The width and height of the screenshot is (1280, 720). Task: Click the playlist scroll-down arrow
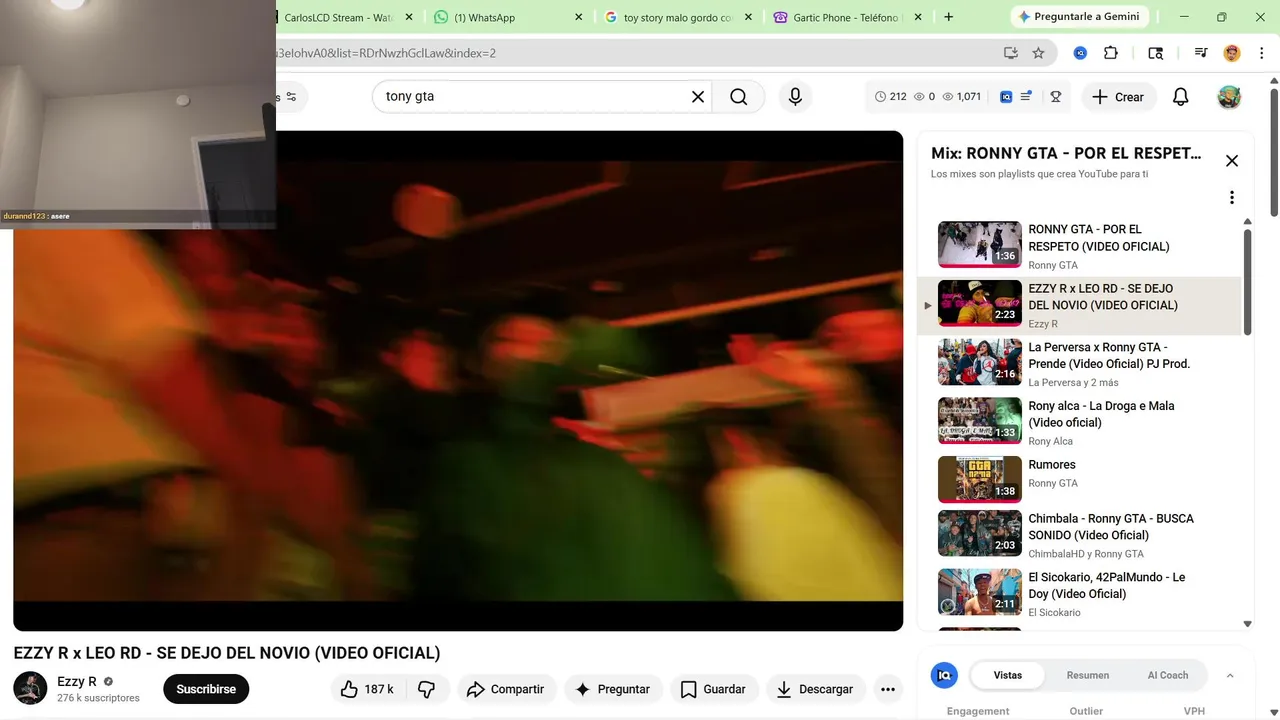coord(1247,624)
